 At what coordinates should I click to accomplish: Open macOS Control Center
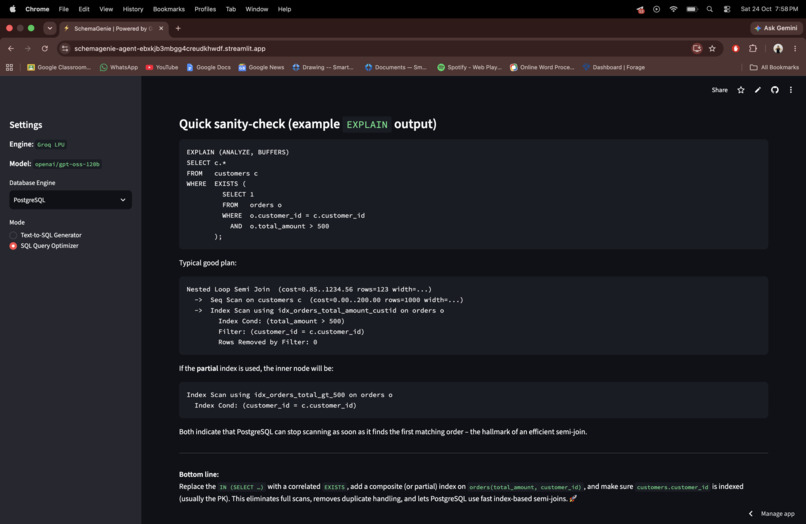pyautogui.click(x=727, y=9)
